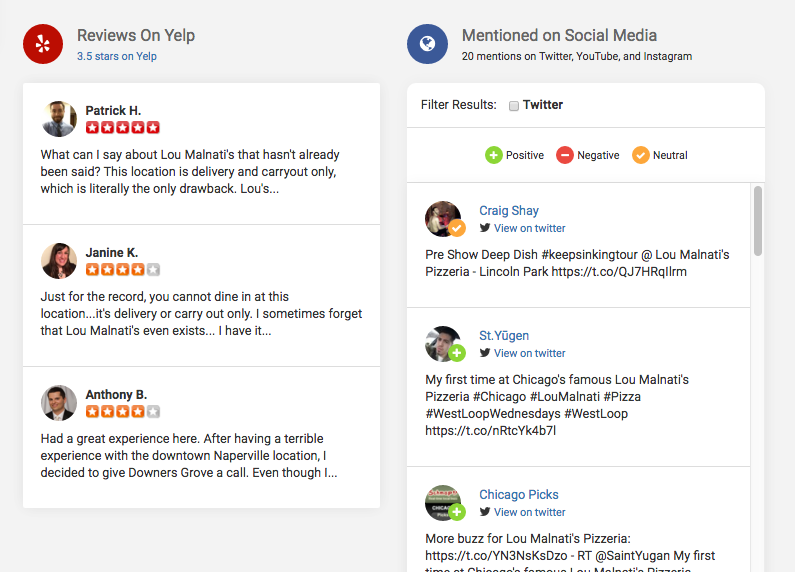Click View on twitter under Chicago Picks
795x572 pixels.
click(x=529, y=512)
